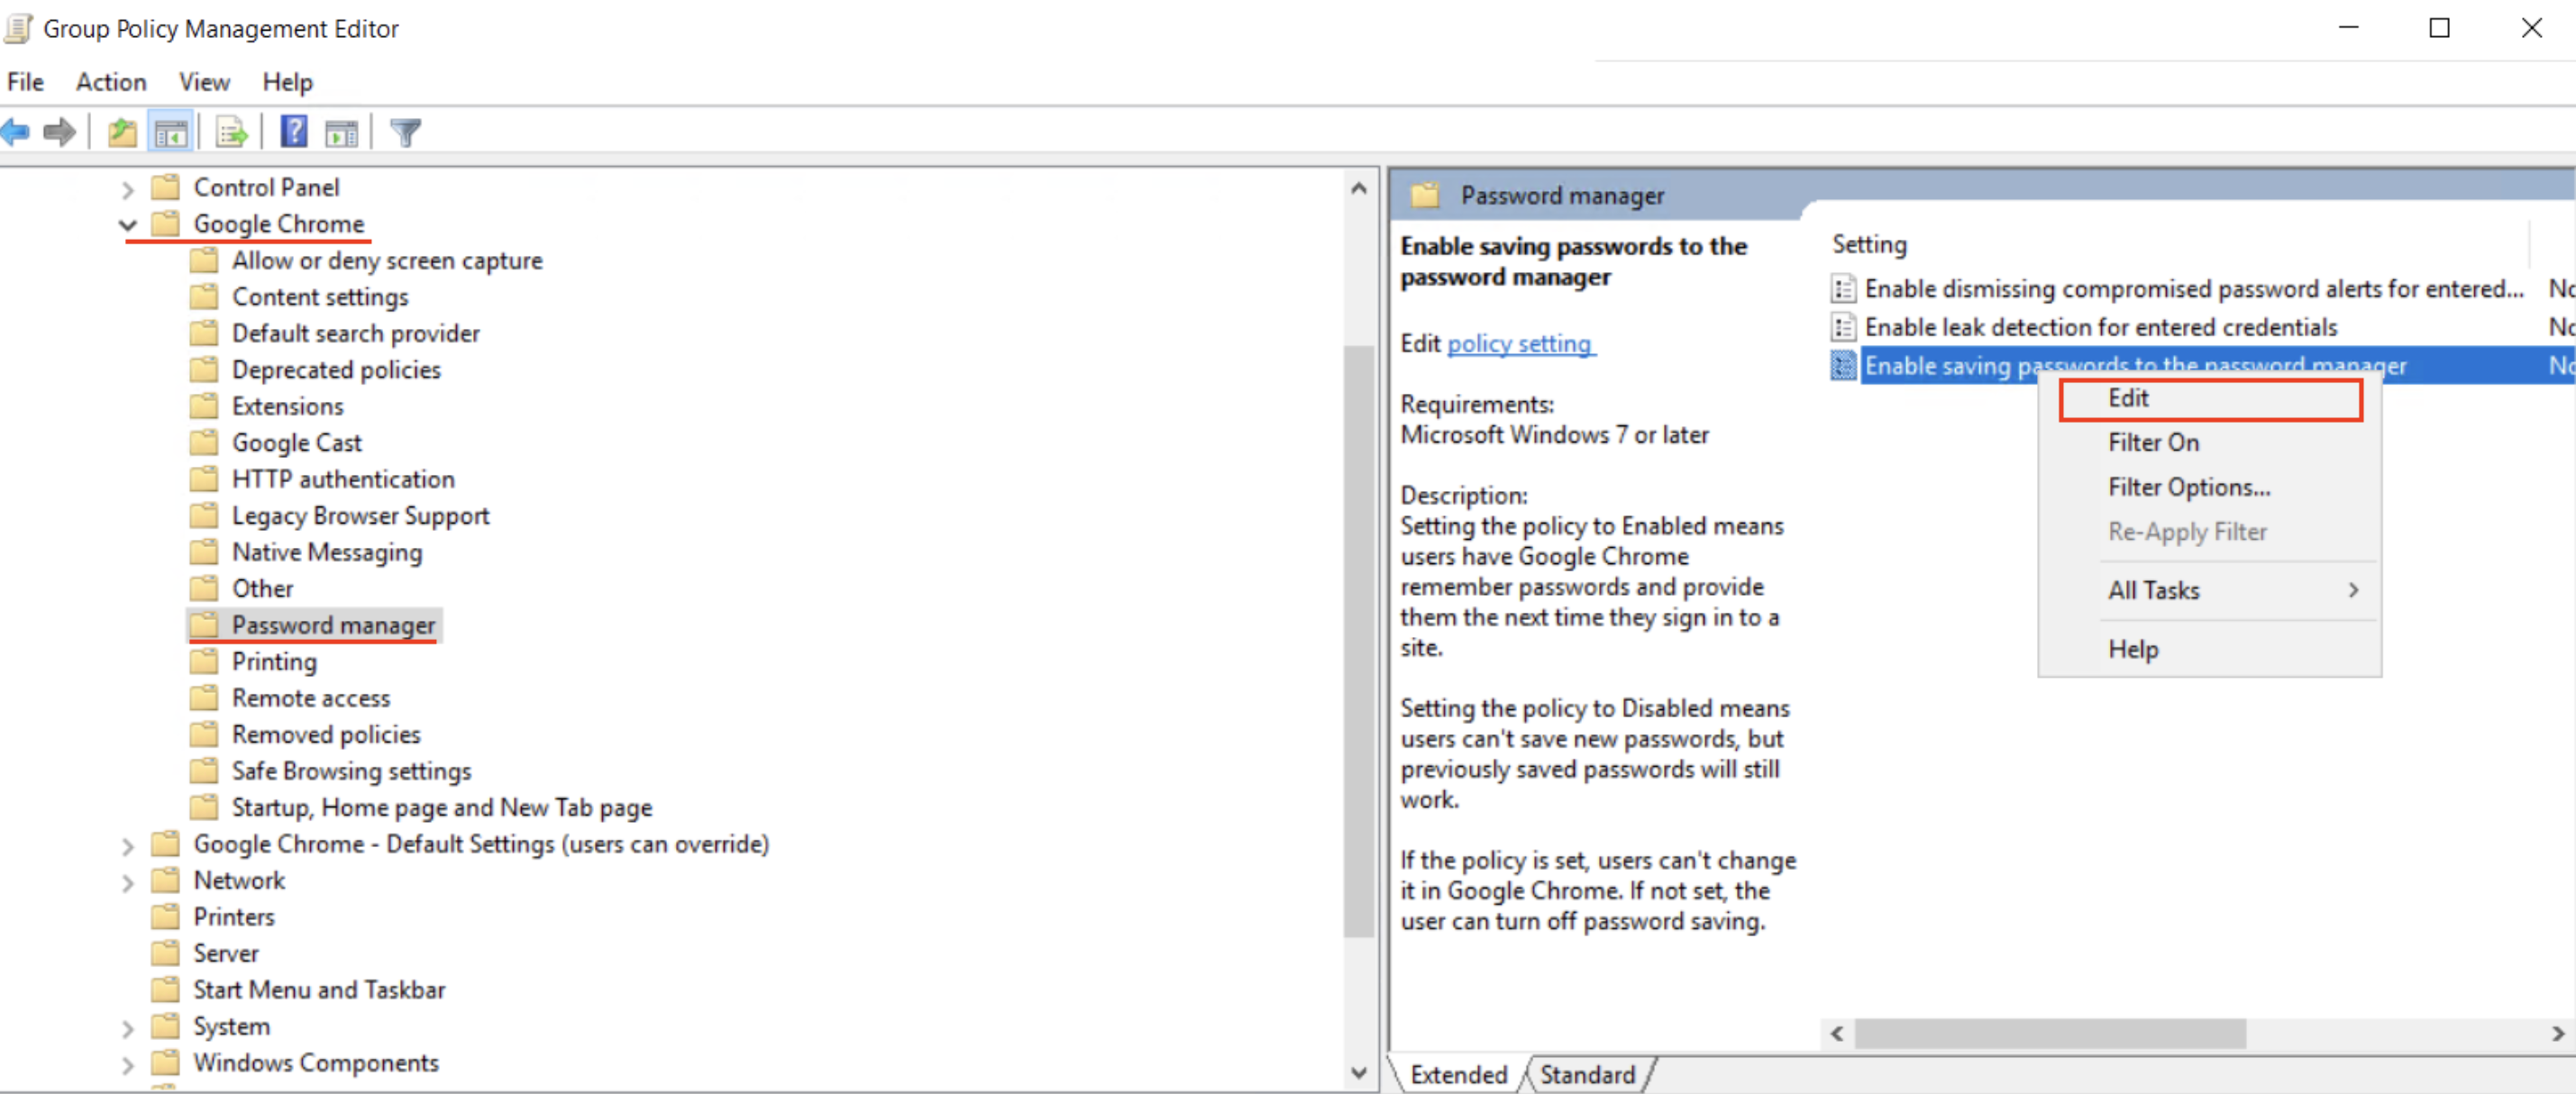This screenshot has height=1094, width=2576.
Task: Click the Extensions folder icon
Action: tap(204, 406)
